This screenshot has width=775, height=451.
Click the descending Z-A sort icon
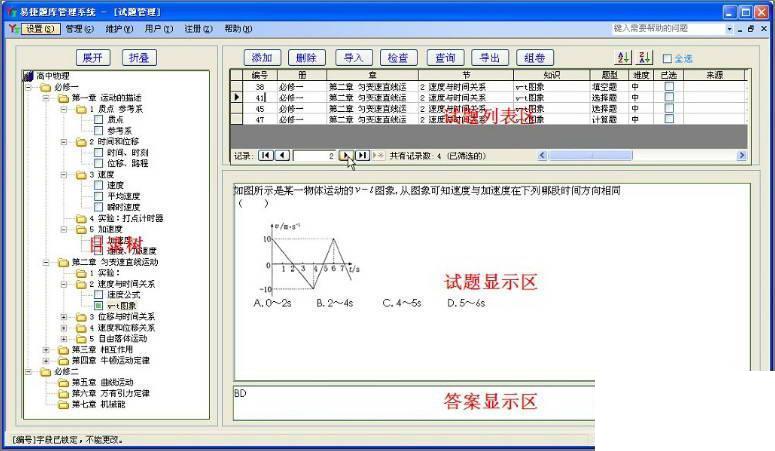click(645, 57)
